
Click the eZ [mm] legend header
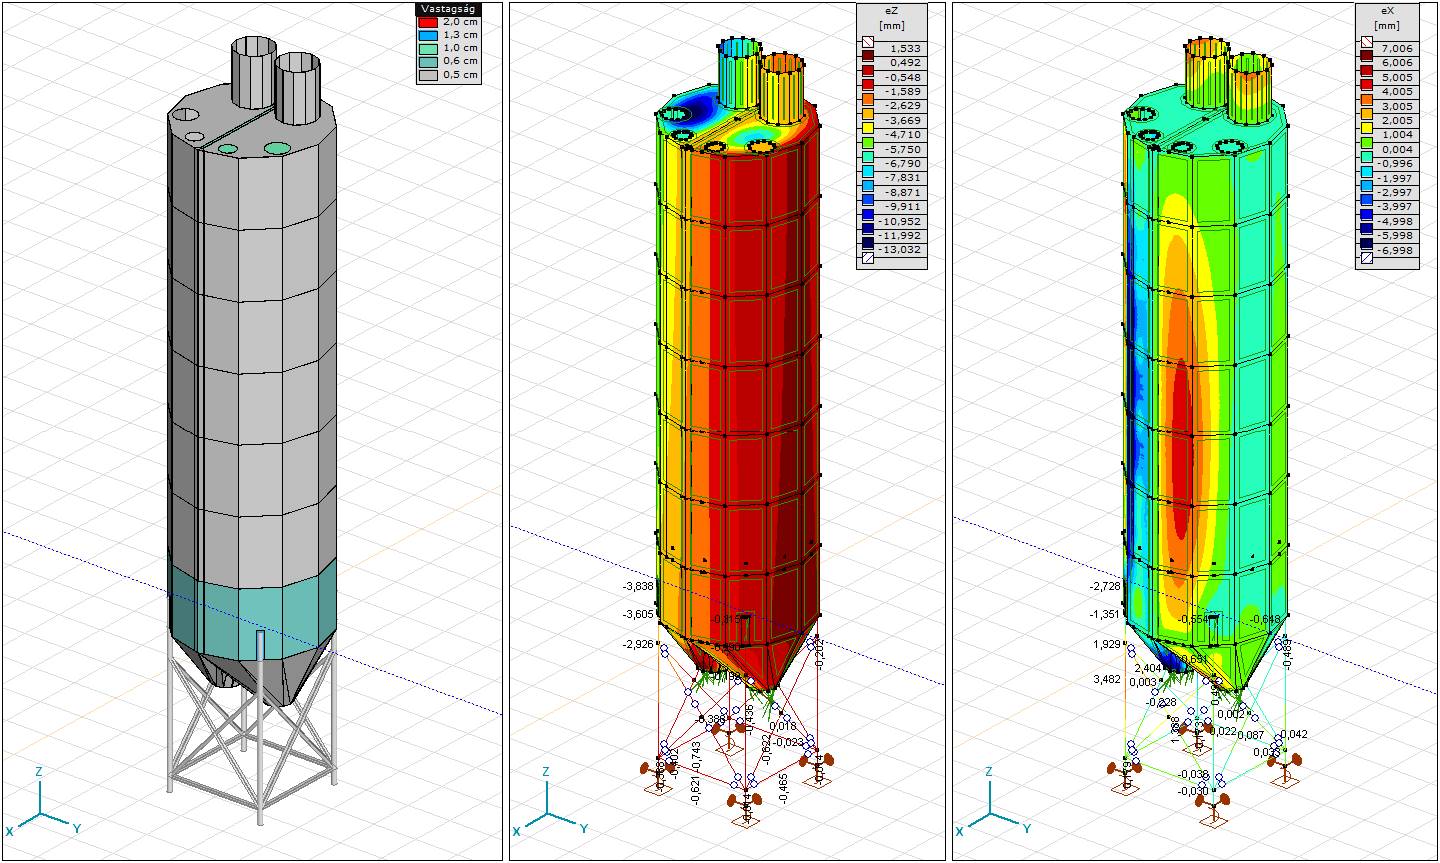(x=891, y=17)
